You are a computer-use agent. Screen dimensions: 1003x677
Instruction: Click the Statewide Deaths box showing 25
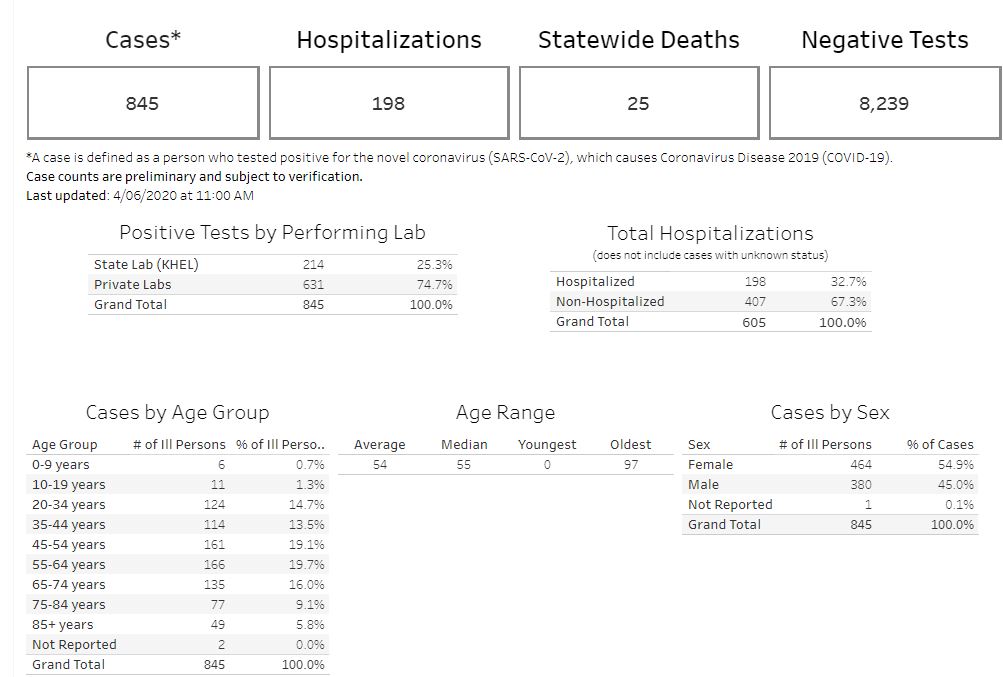pos(638,103)
